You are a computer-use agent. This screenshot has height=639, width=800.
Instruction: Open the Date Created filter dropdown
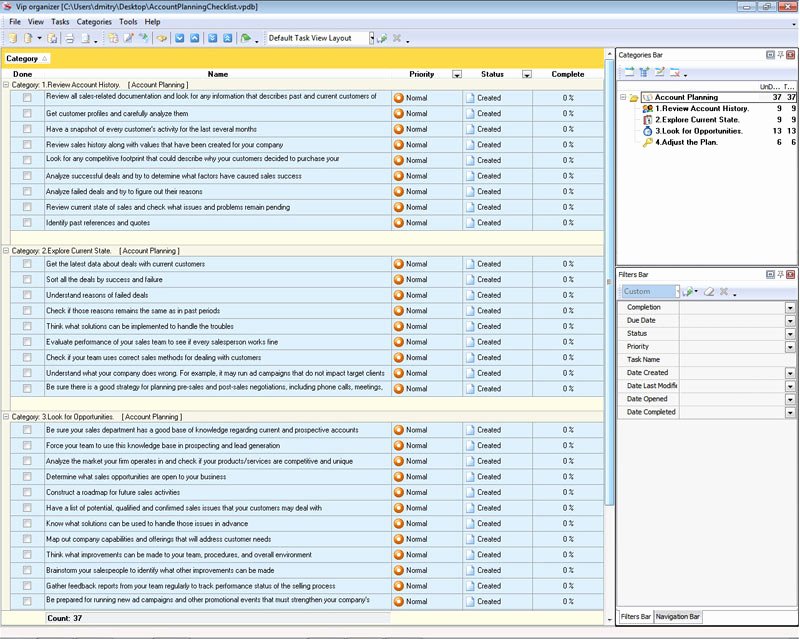[790, 373]
